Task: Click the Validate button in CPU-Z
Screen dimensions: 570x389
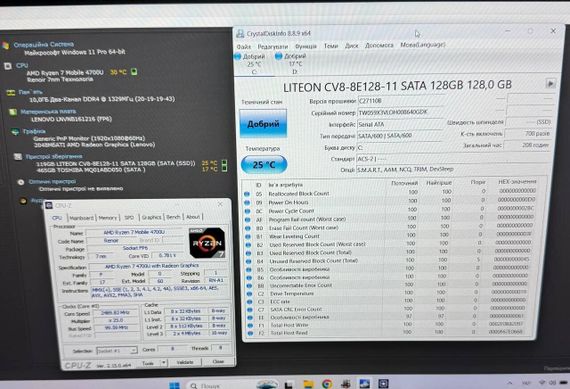Action: tap(185, 362)
